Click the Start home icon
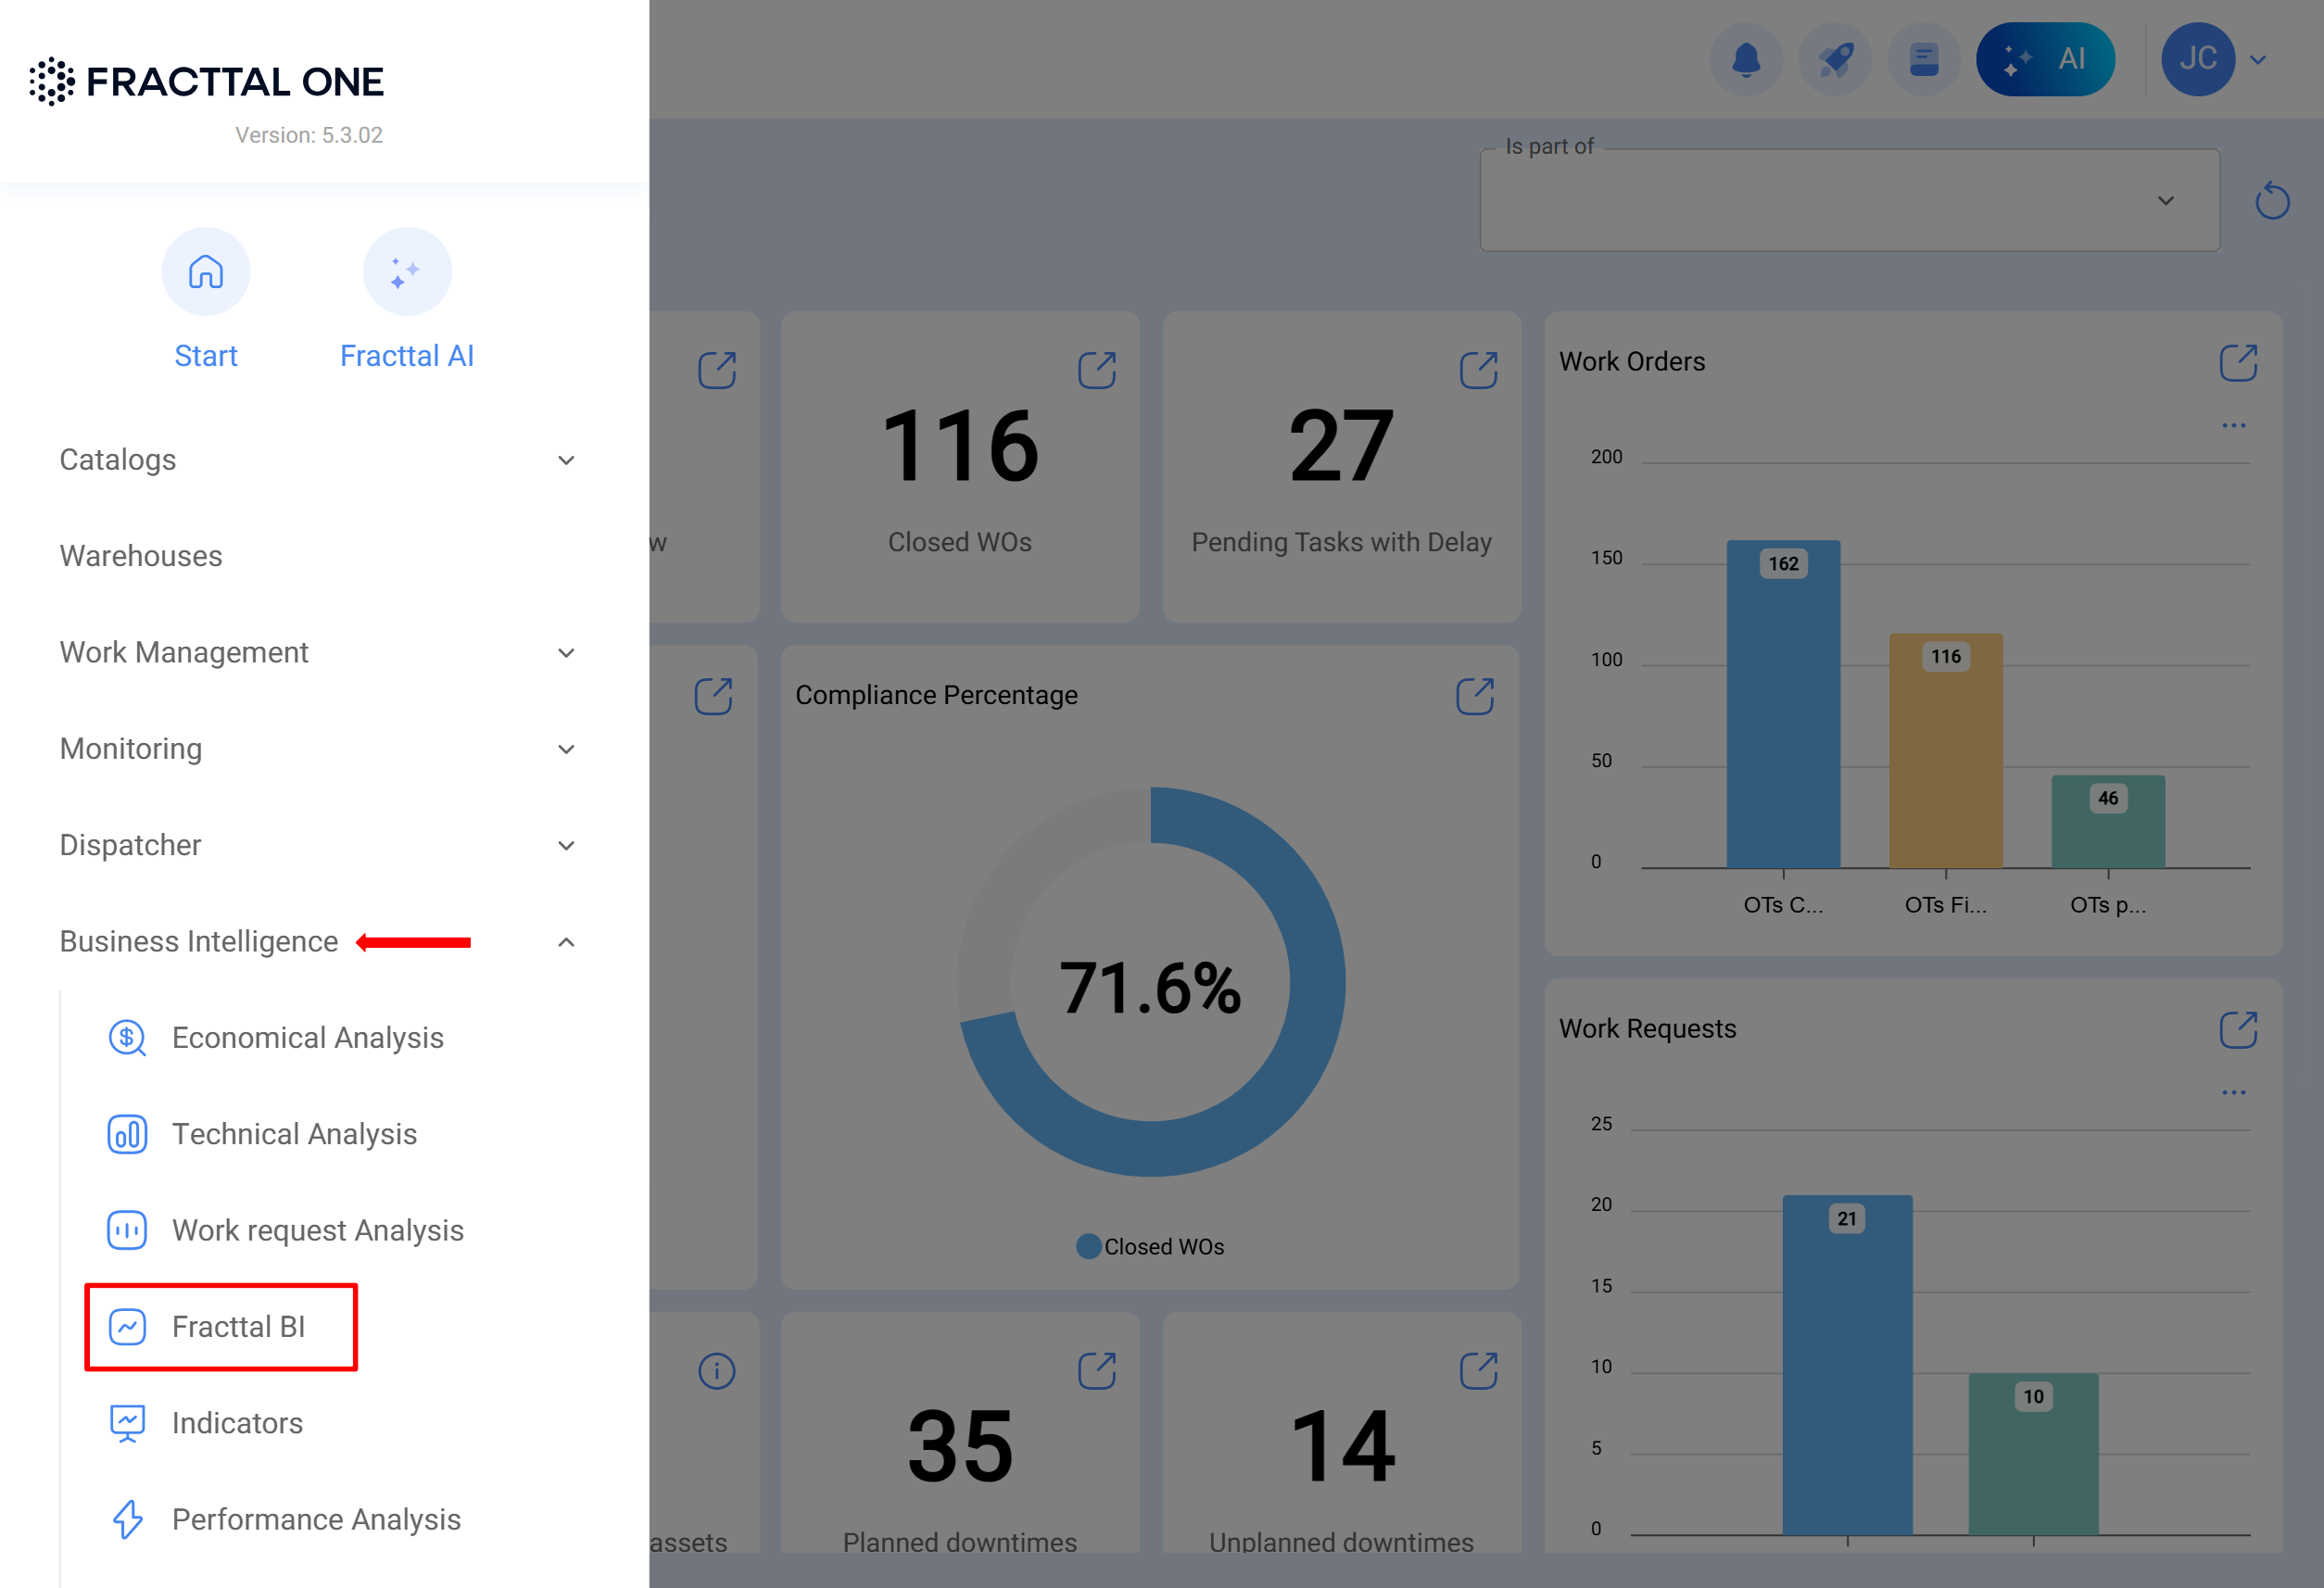Viewport: 2324px width, 1588px height. click(206, 272)
